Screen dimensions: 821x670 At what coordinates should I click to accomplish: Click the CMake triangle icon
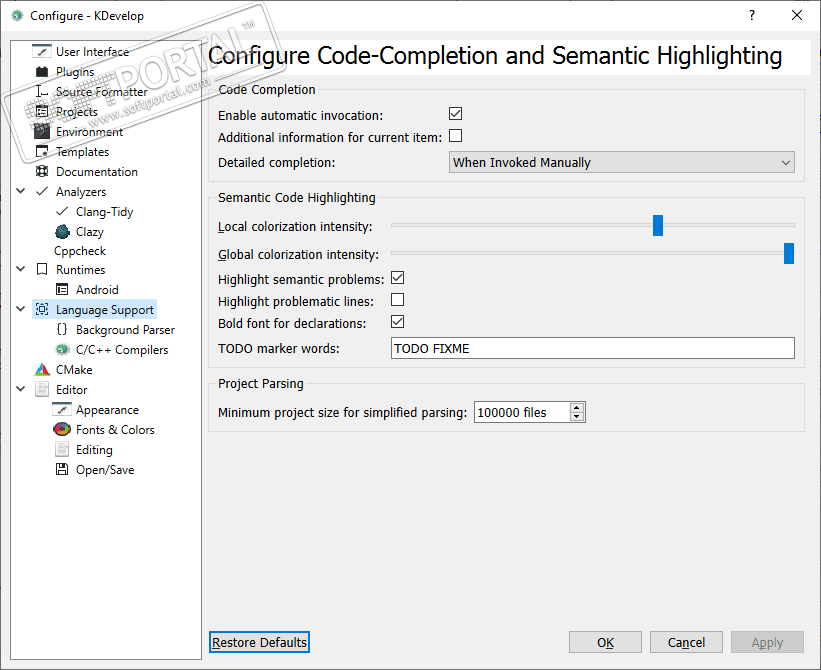coord(42,370)
